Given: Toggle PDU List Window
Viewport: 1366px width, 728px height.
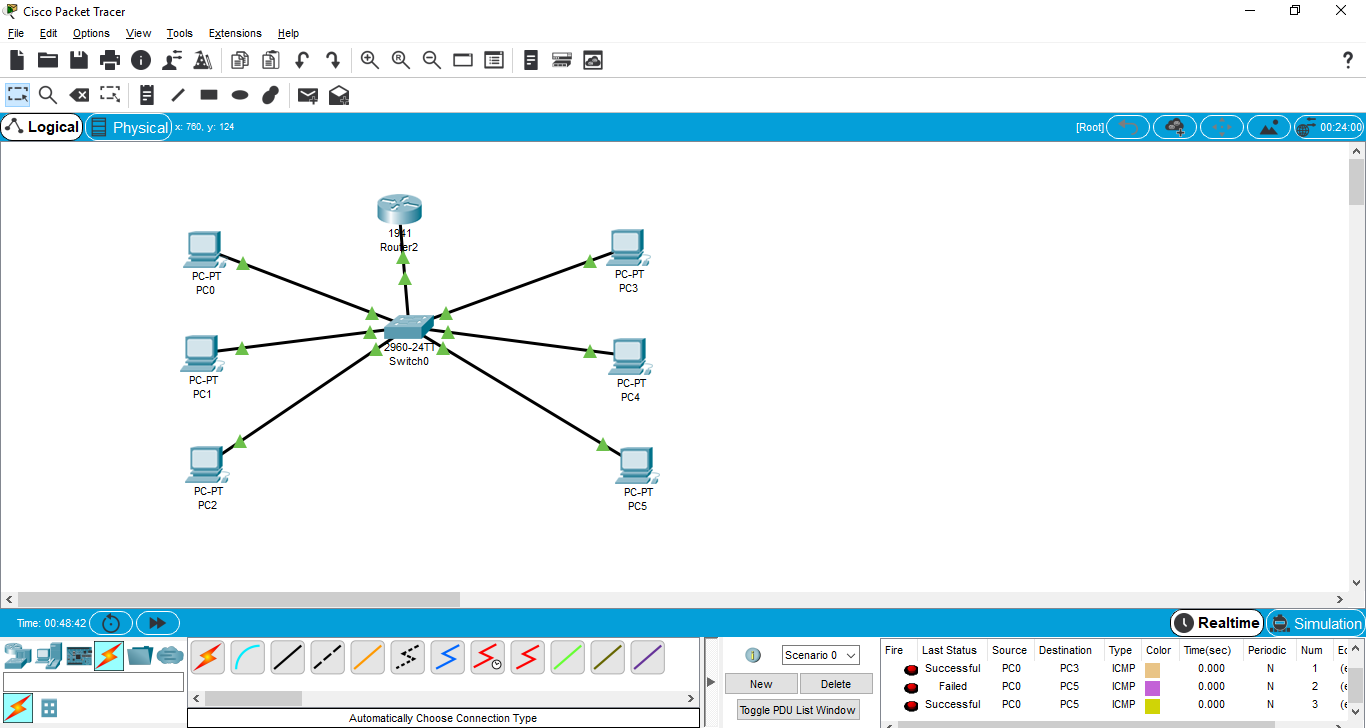Looking at the screenshot, I should click(x=798, y=710).
